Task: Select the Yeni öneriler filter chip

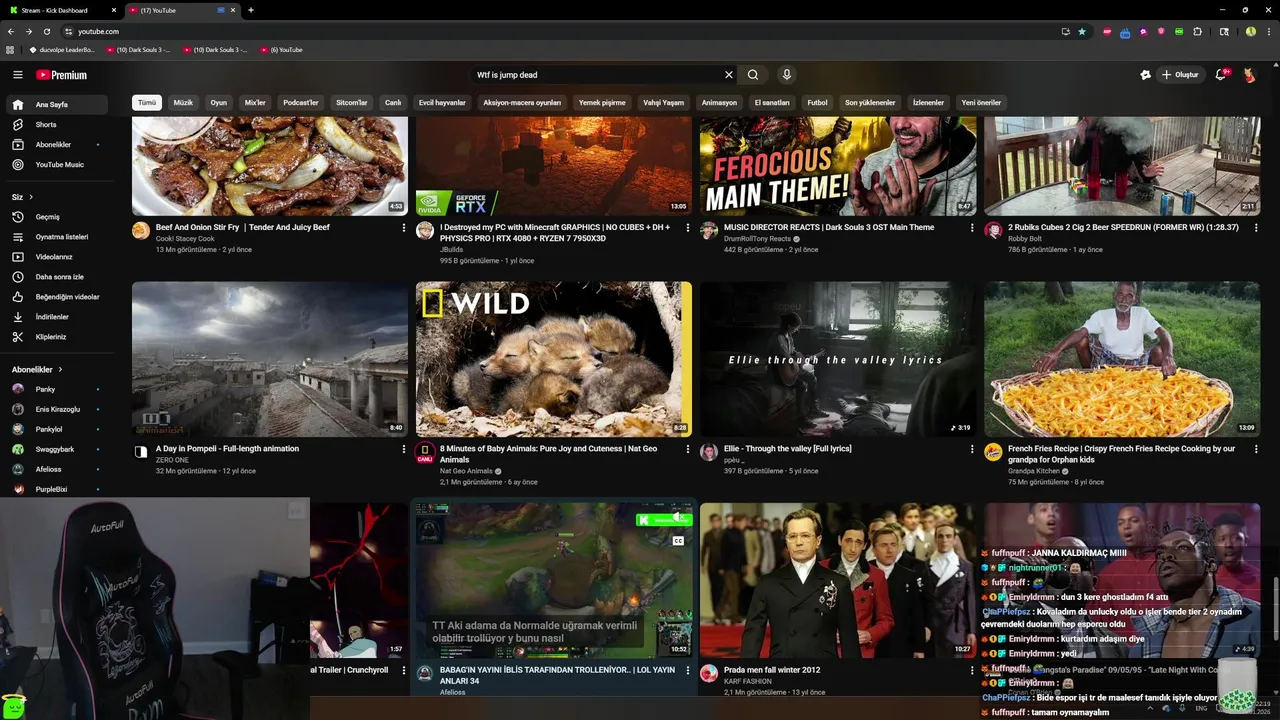Action: click(981, 103)
